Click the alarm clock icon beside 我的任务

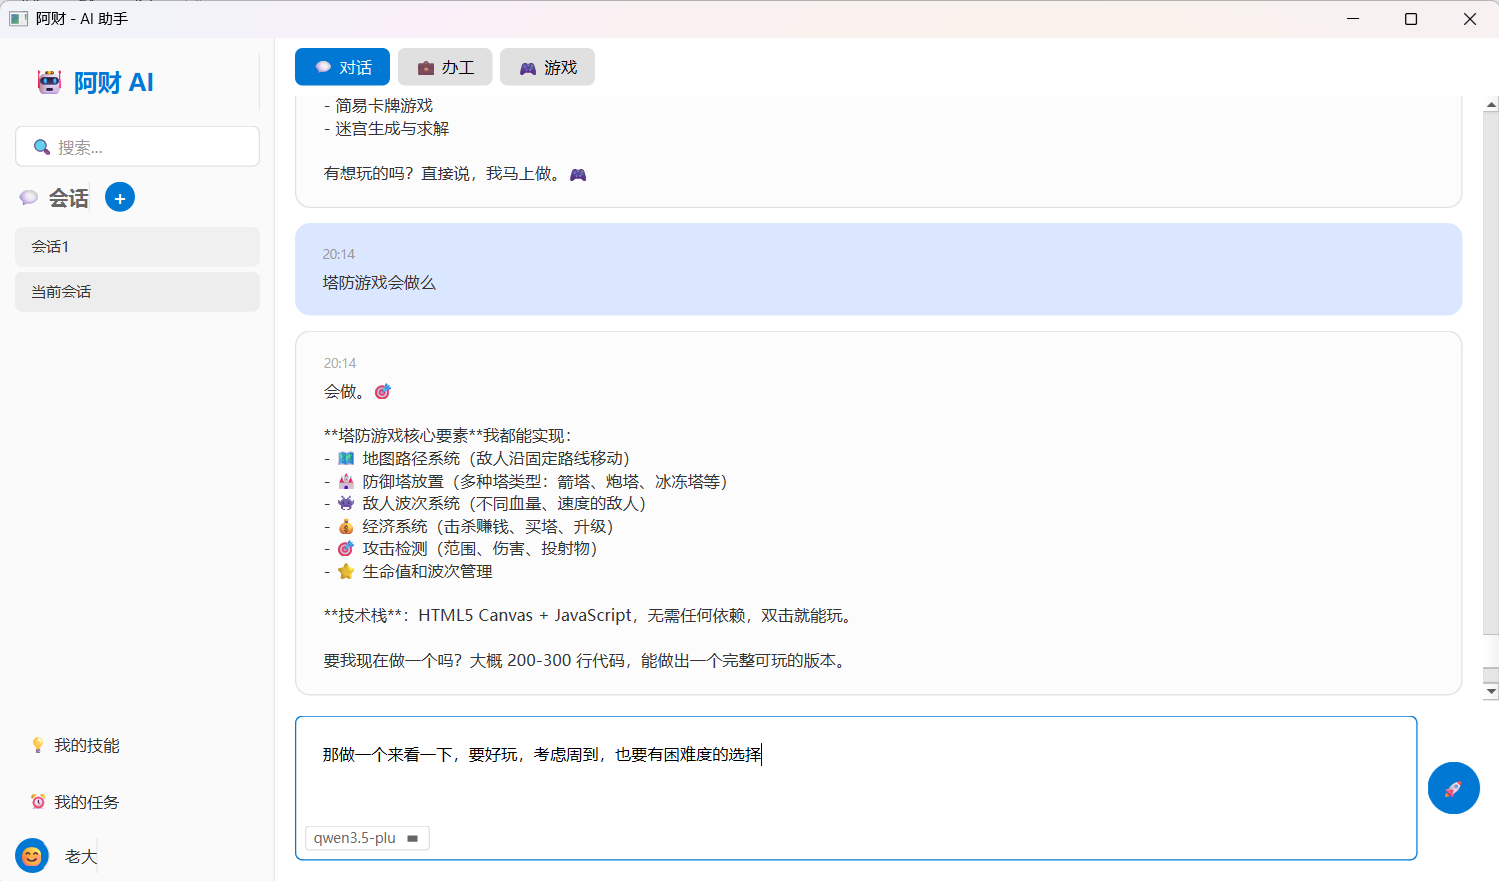coord(38,801)
